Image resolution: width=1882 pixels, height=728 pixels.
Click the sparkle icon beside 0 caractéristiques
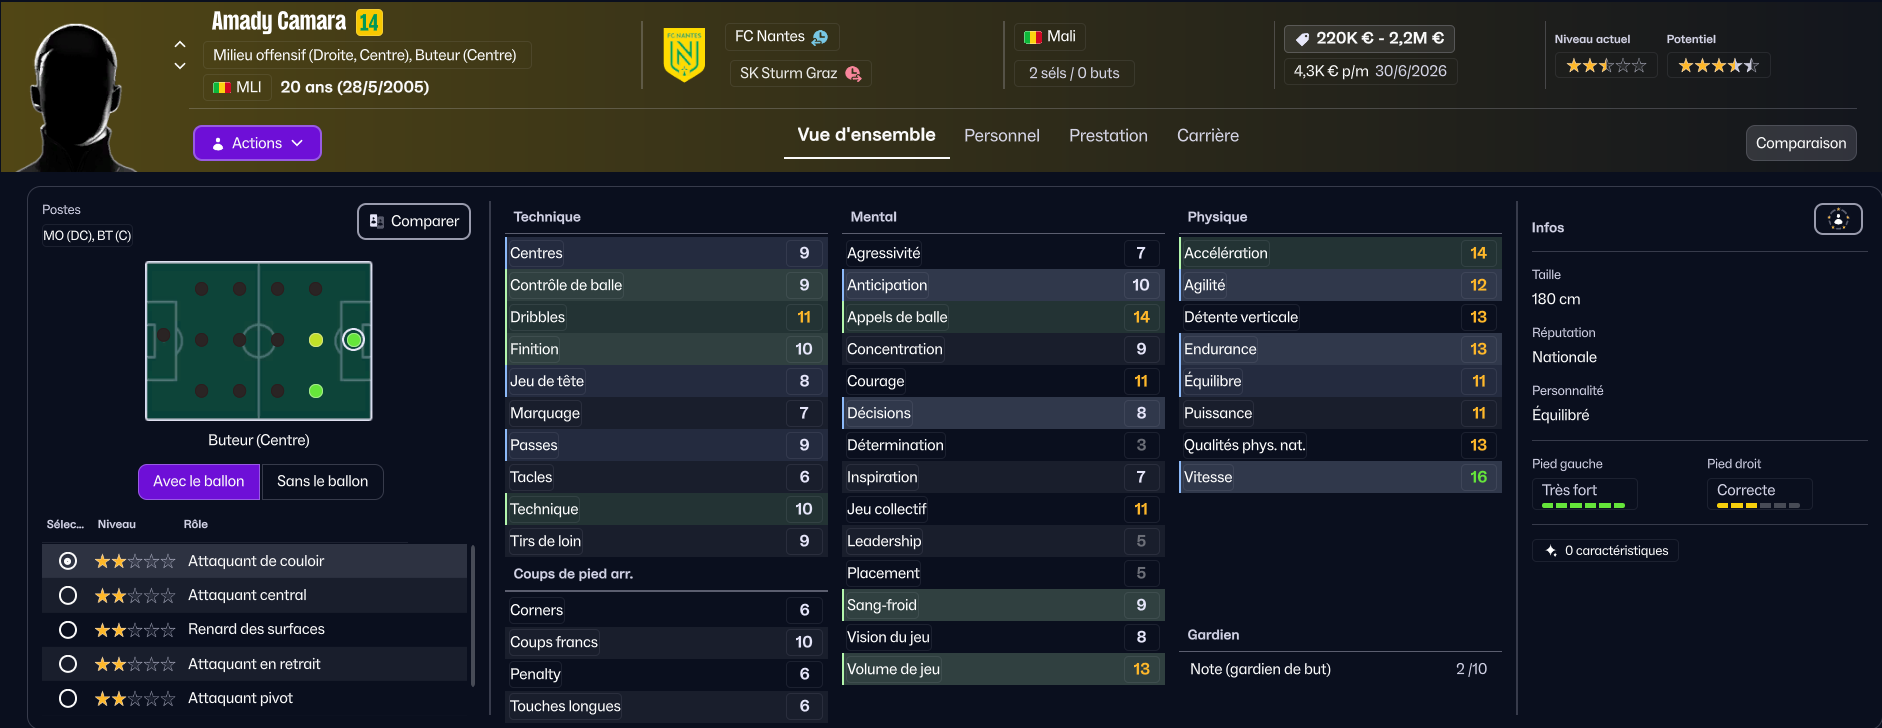coord(1551,551)
